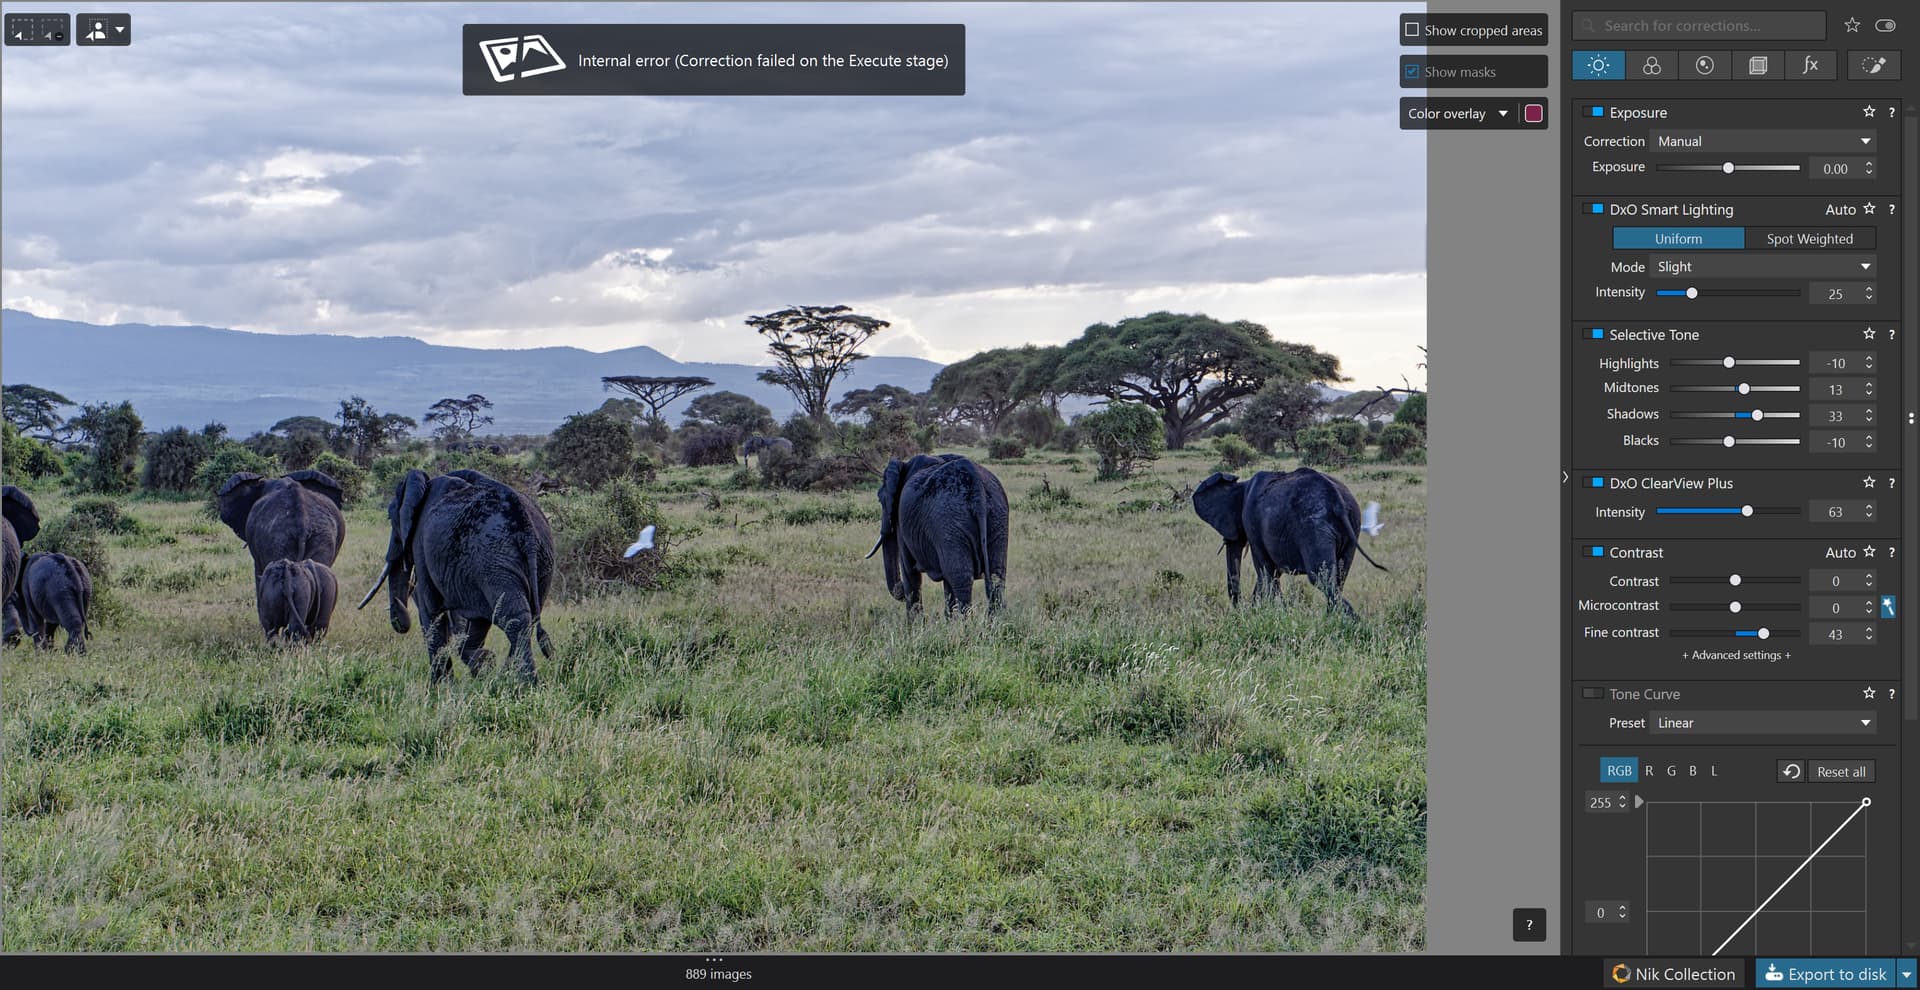The height and width of the screenshot is (990, 1920).
Task: Open the Detail corrections palette
Action: click(x=1704, y=66)
